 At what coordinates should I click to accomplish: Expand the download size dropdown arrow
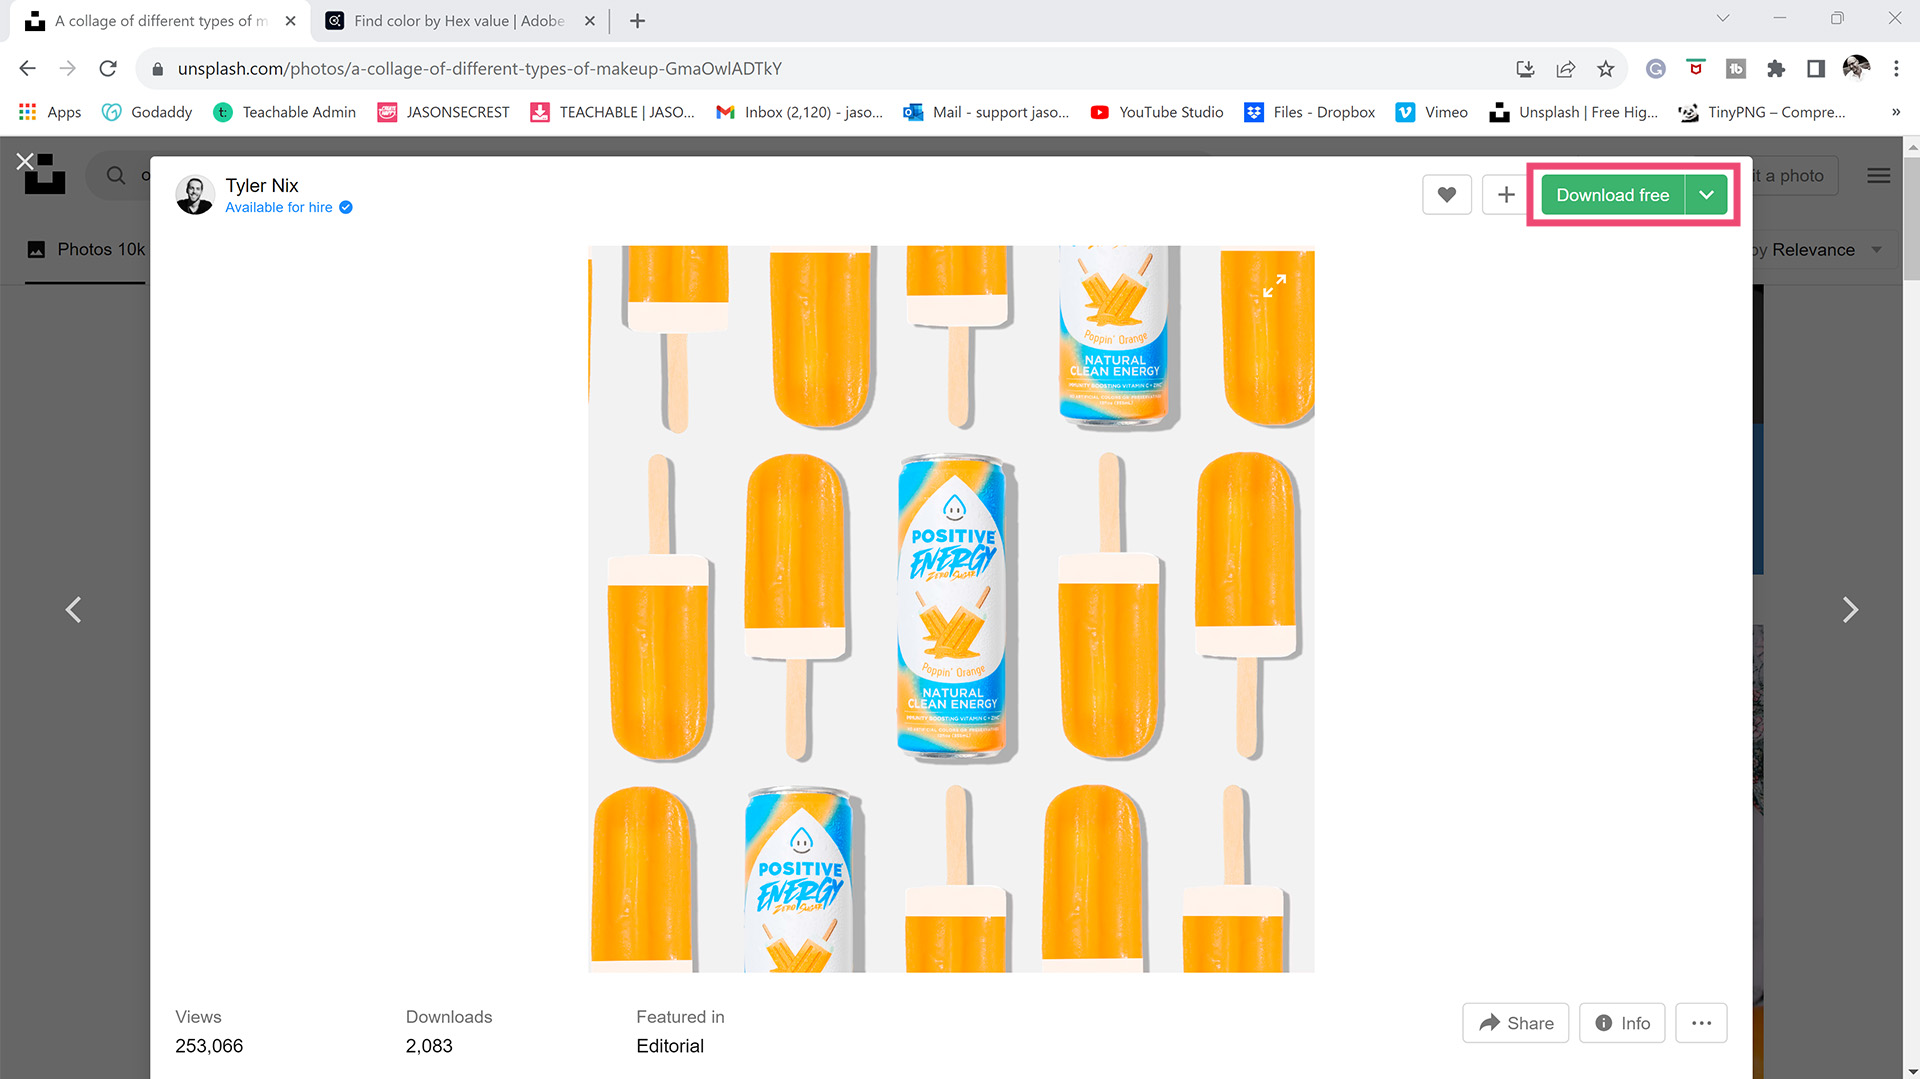point(1706,195)
